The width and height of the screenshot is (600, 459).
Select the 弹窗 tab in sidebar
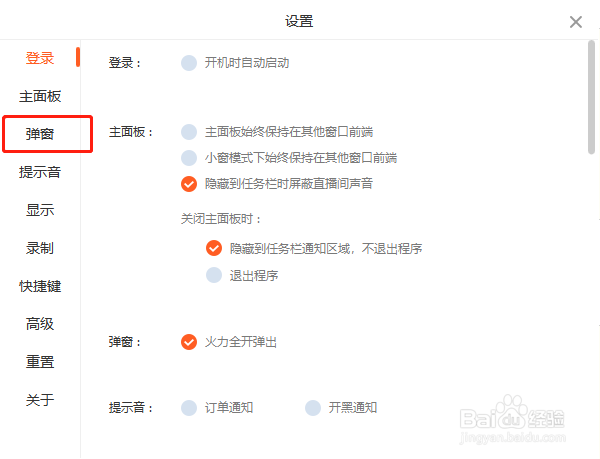pyautogui.click(x=40, y=134)
